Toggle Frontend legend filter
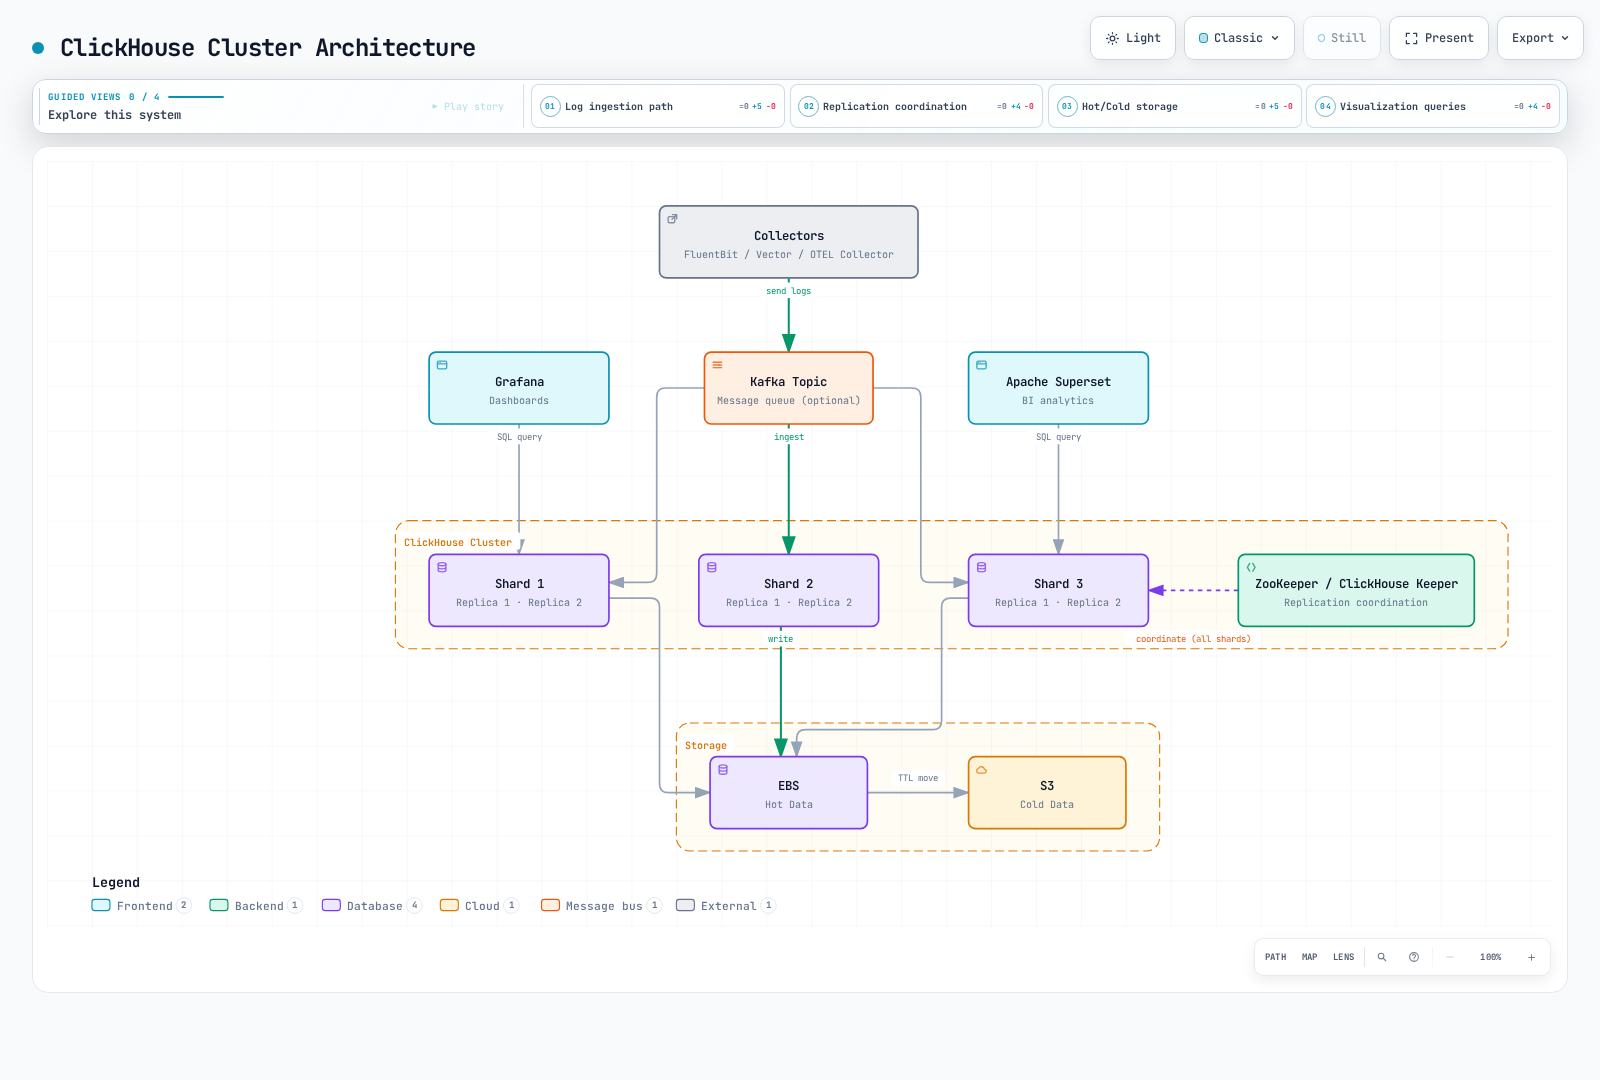The image size is (1600, 1080). (x=141, y=906)
